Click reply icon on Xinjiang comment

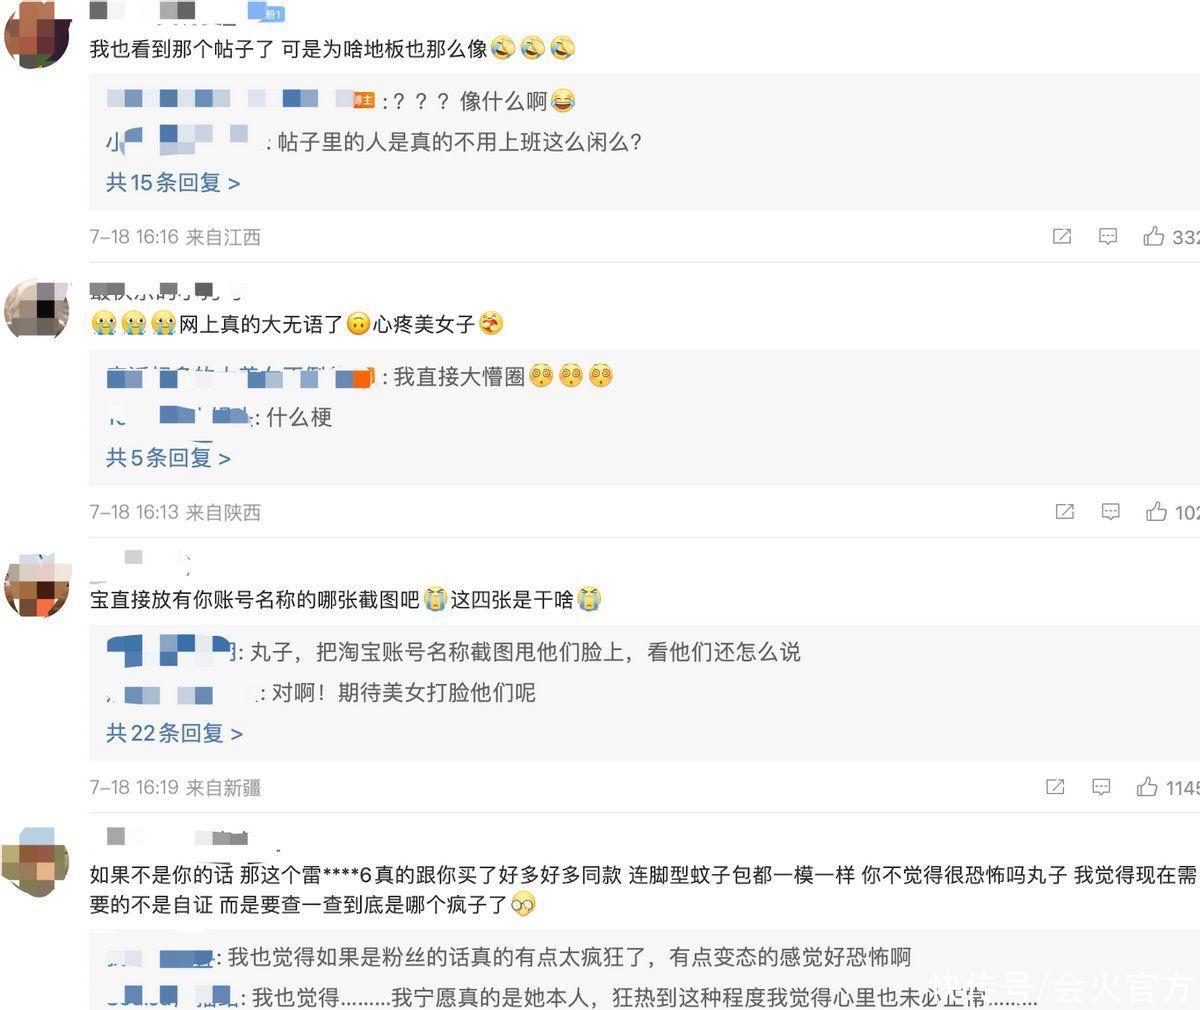pyautogui.click(x=1101, y=787)
